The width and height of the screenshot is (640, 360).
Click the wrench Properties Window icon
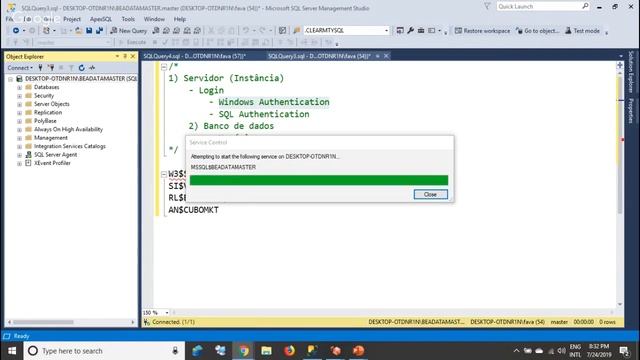coord(411,31)
